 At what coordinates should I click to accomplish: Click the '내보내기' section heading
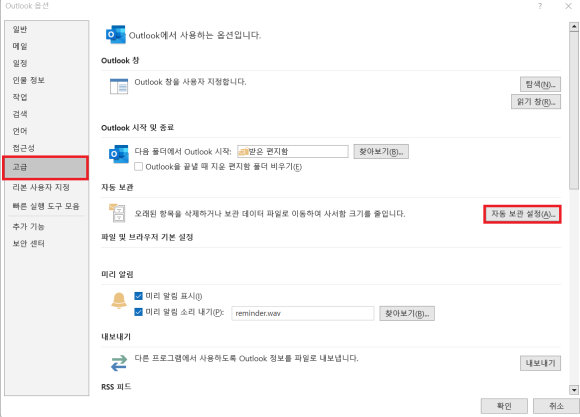click(x=116, y=337)
